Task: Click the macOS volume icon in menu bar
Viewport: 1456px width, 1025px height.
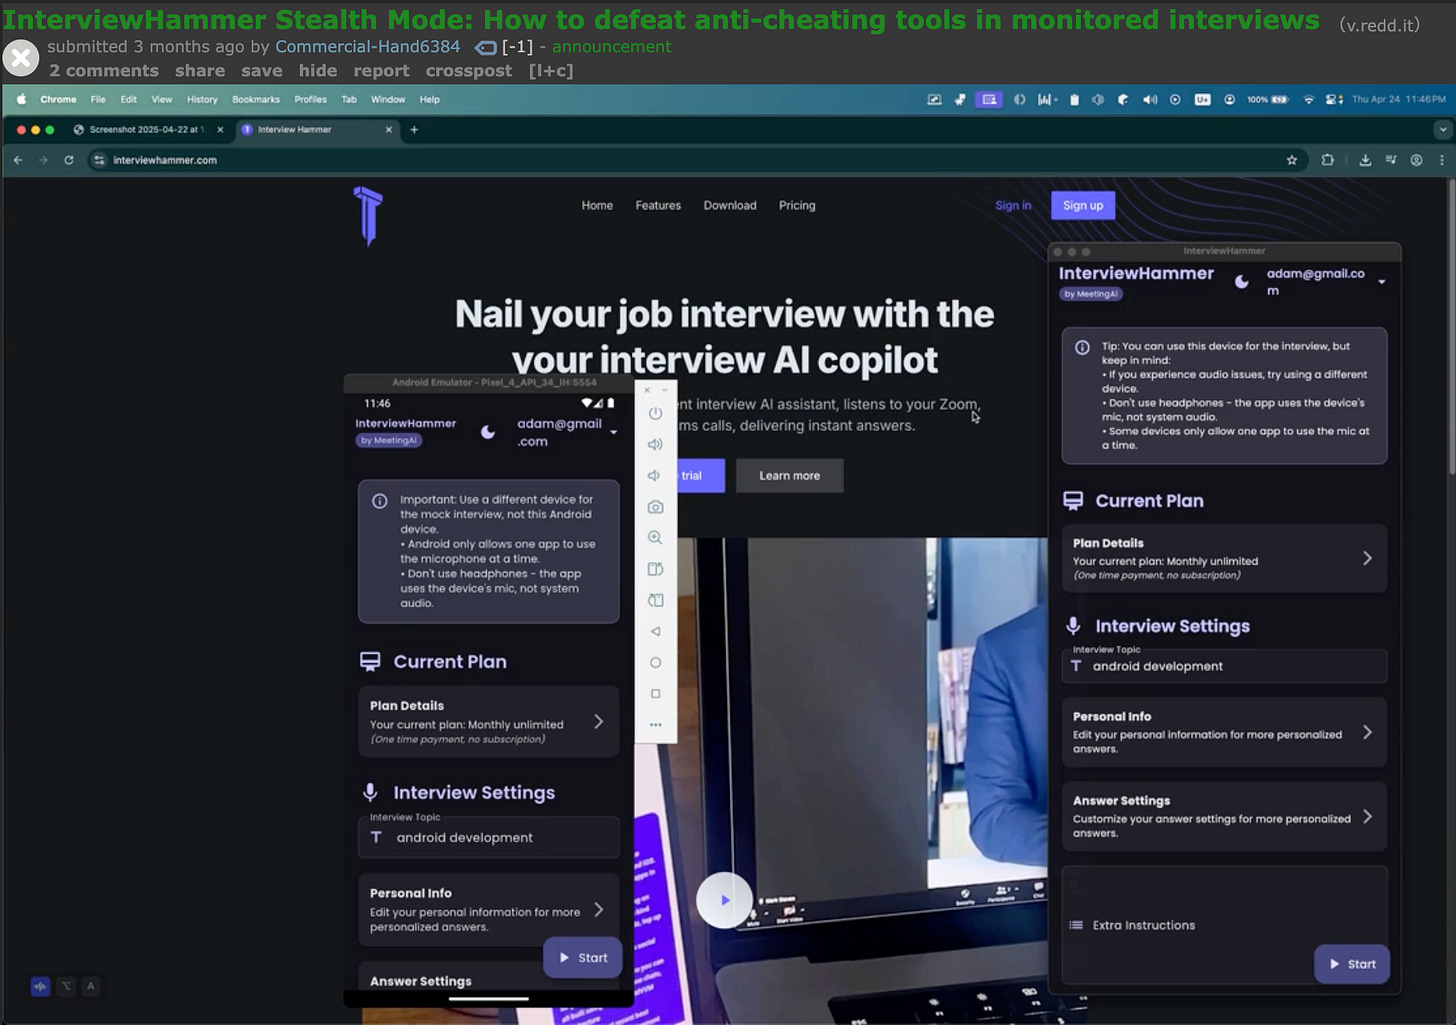Action: click(x=1150, y=99)
